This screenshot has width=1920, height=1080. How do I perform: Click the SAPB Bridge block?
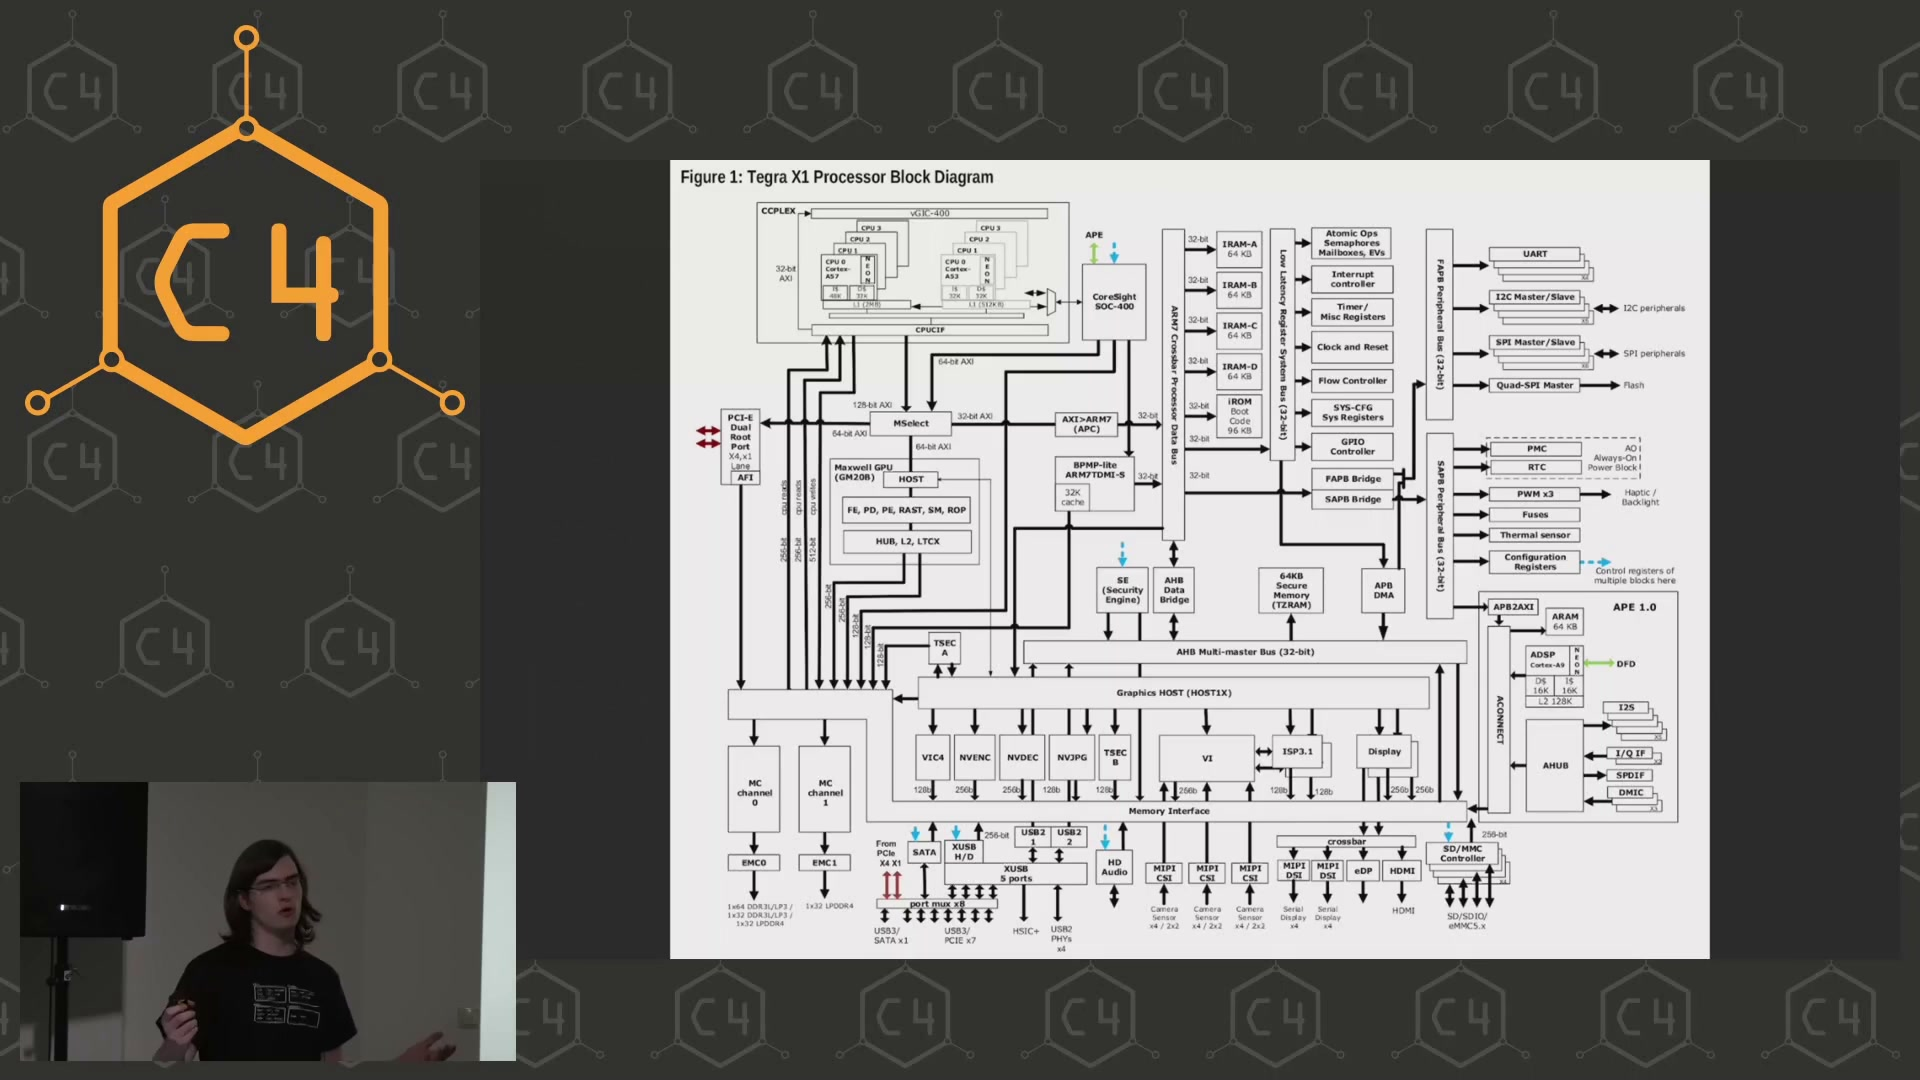(1352, 499)
